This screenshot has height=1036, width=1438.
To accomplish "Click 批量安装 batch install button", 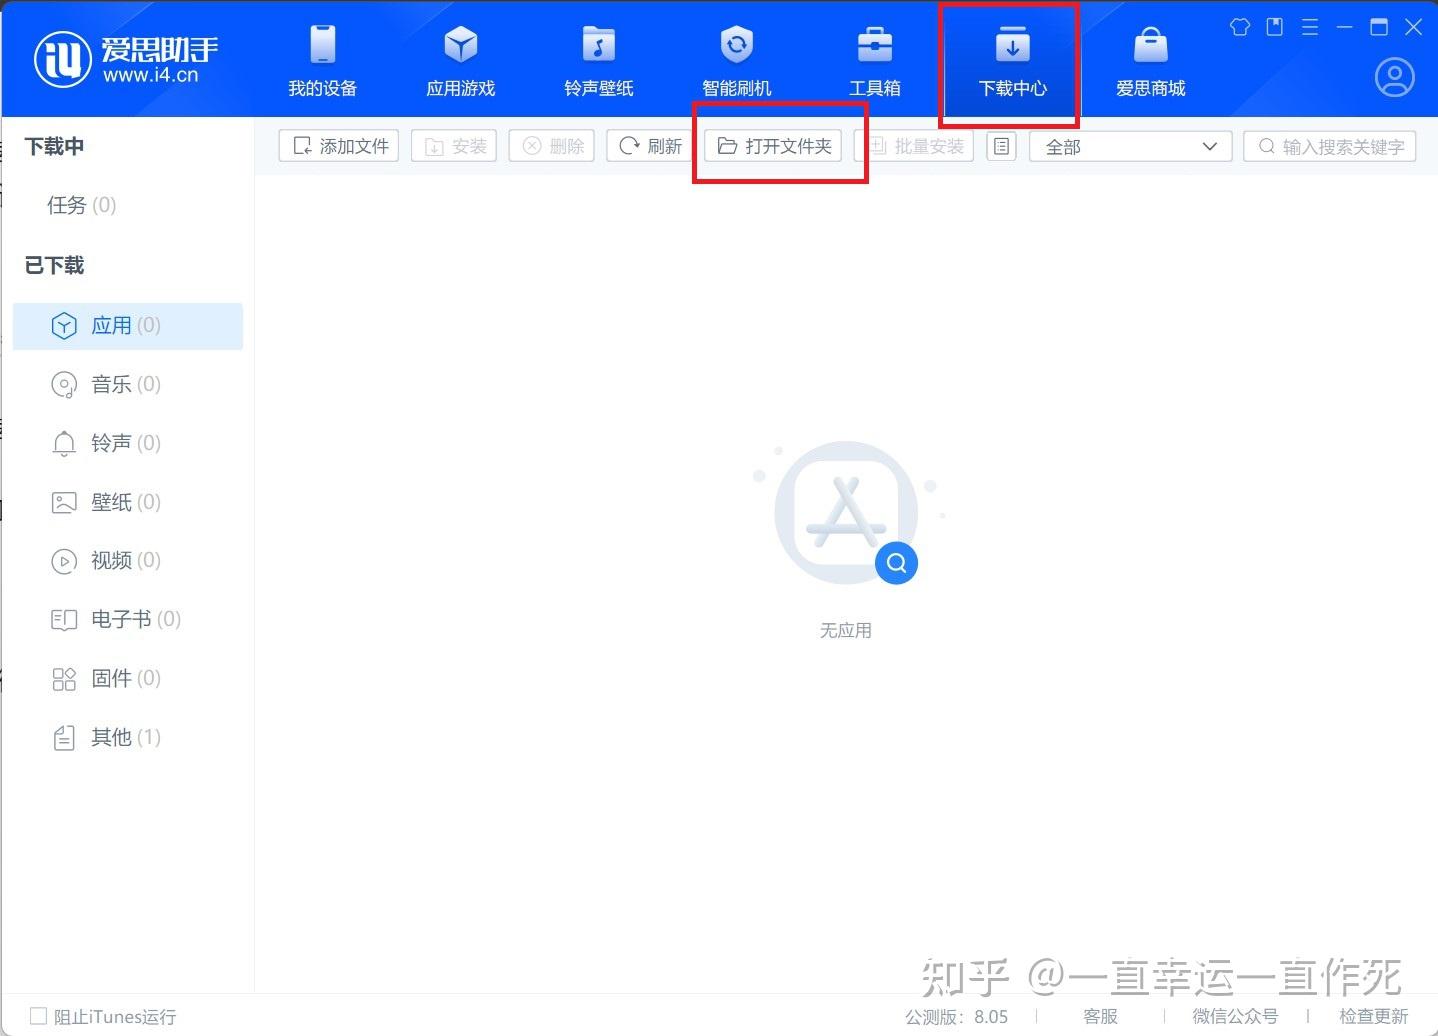I will [916, 146].
